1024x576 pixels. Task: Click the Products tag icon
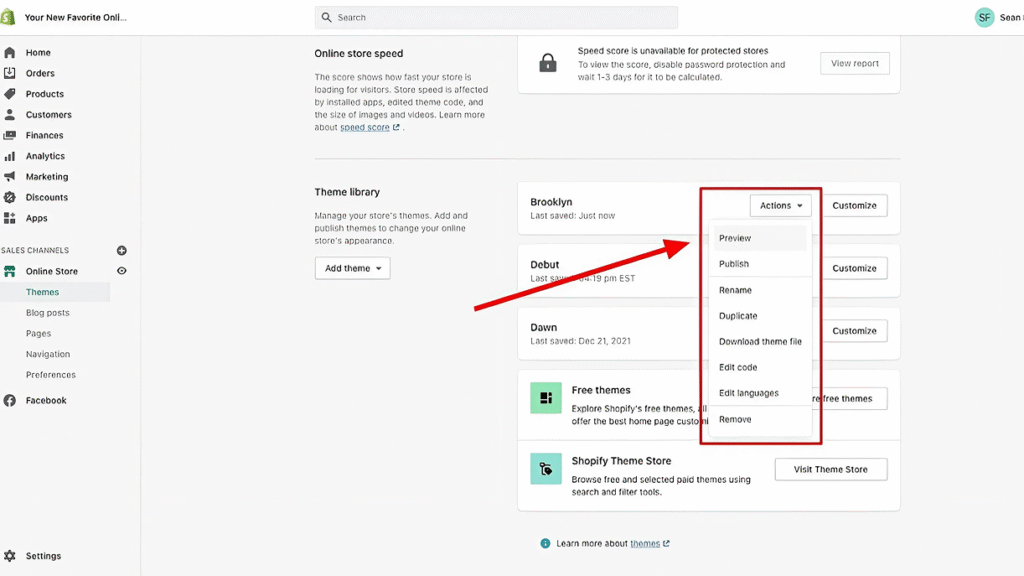click(x=10, y=94)
